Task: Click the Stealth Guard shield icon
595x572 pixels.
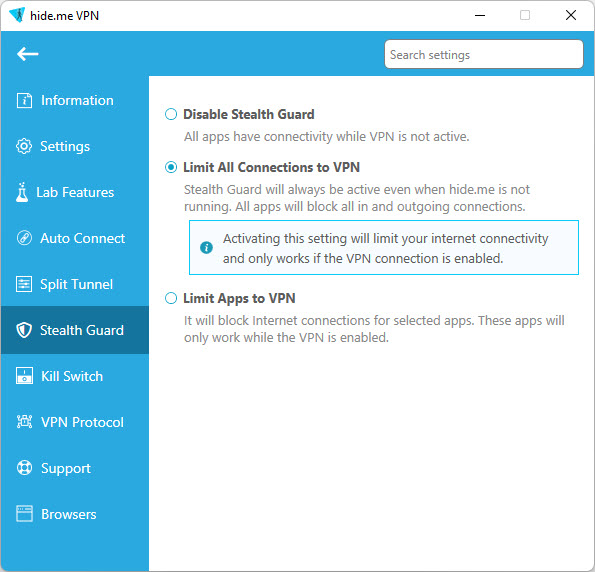Action: tap(24, 330)
